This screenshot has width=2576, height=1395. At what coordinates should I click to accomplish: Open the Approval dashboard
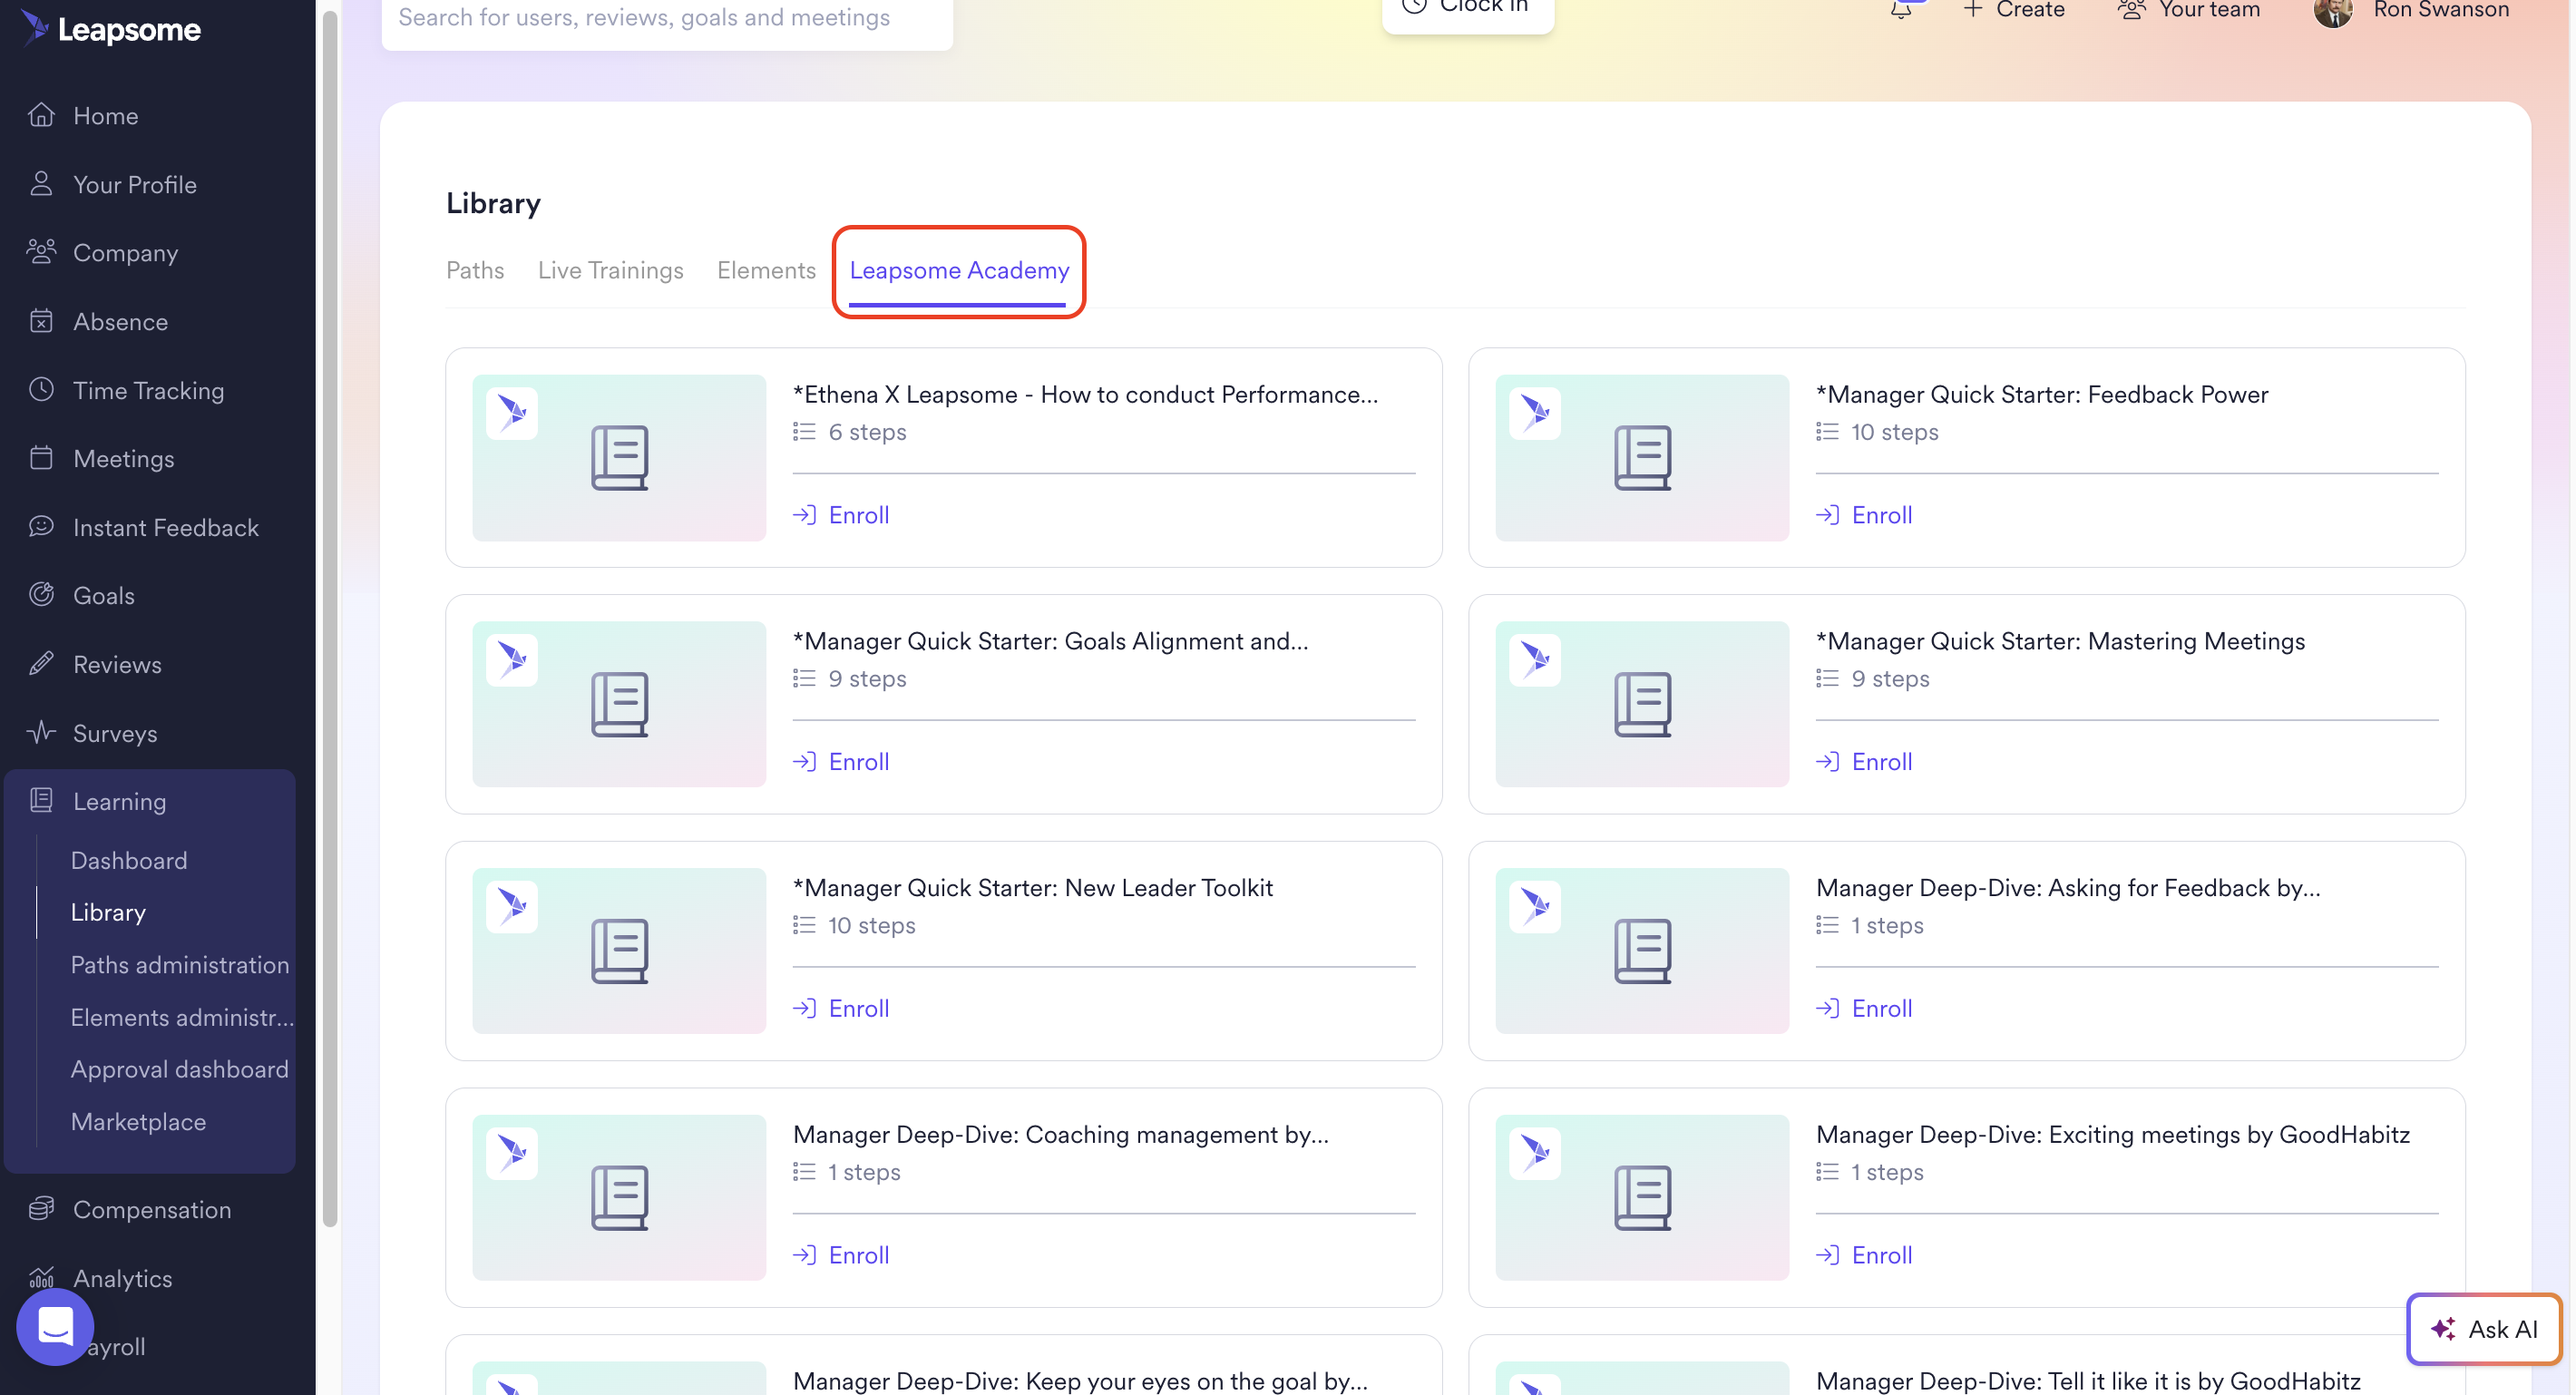coord(180,1069)
